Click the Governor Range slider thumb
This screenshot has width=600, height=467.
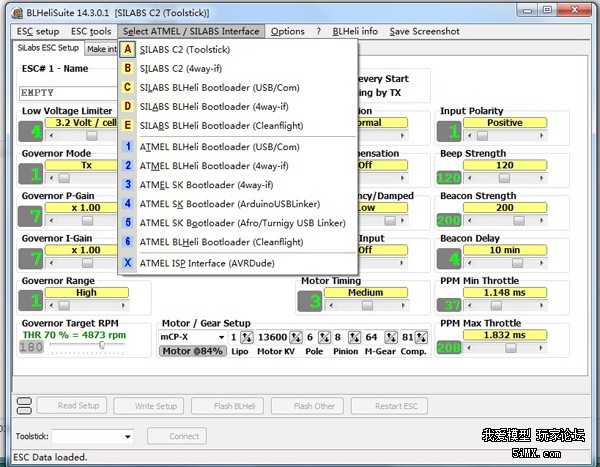pos(64,305)
